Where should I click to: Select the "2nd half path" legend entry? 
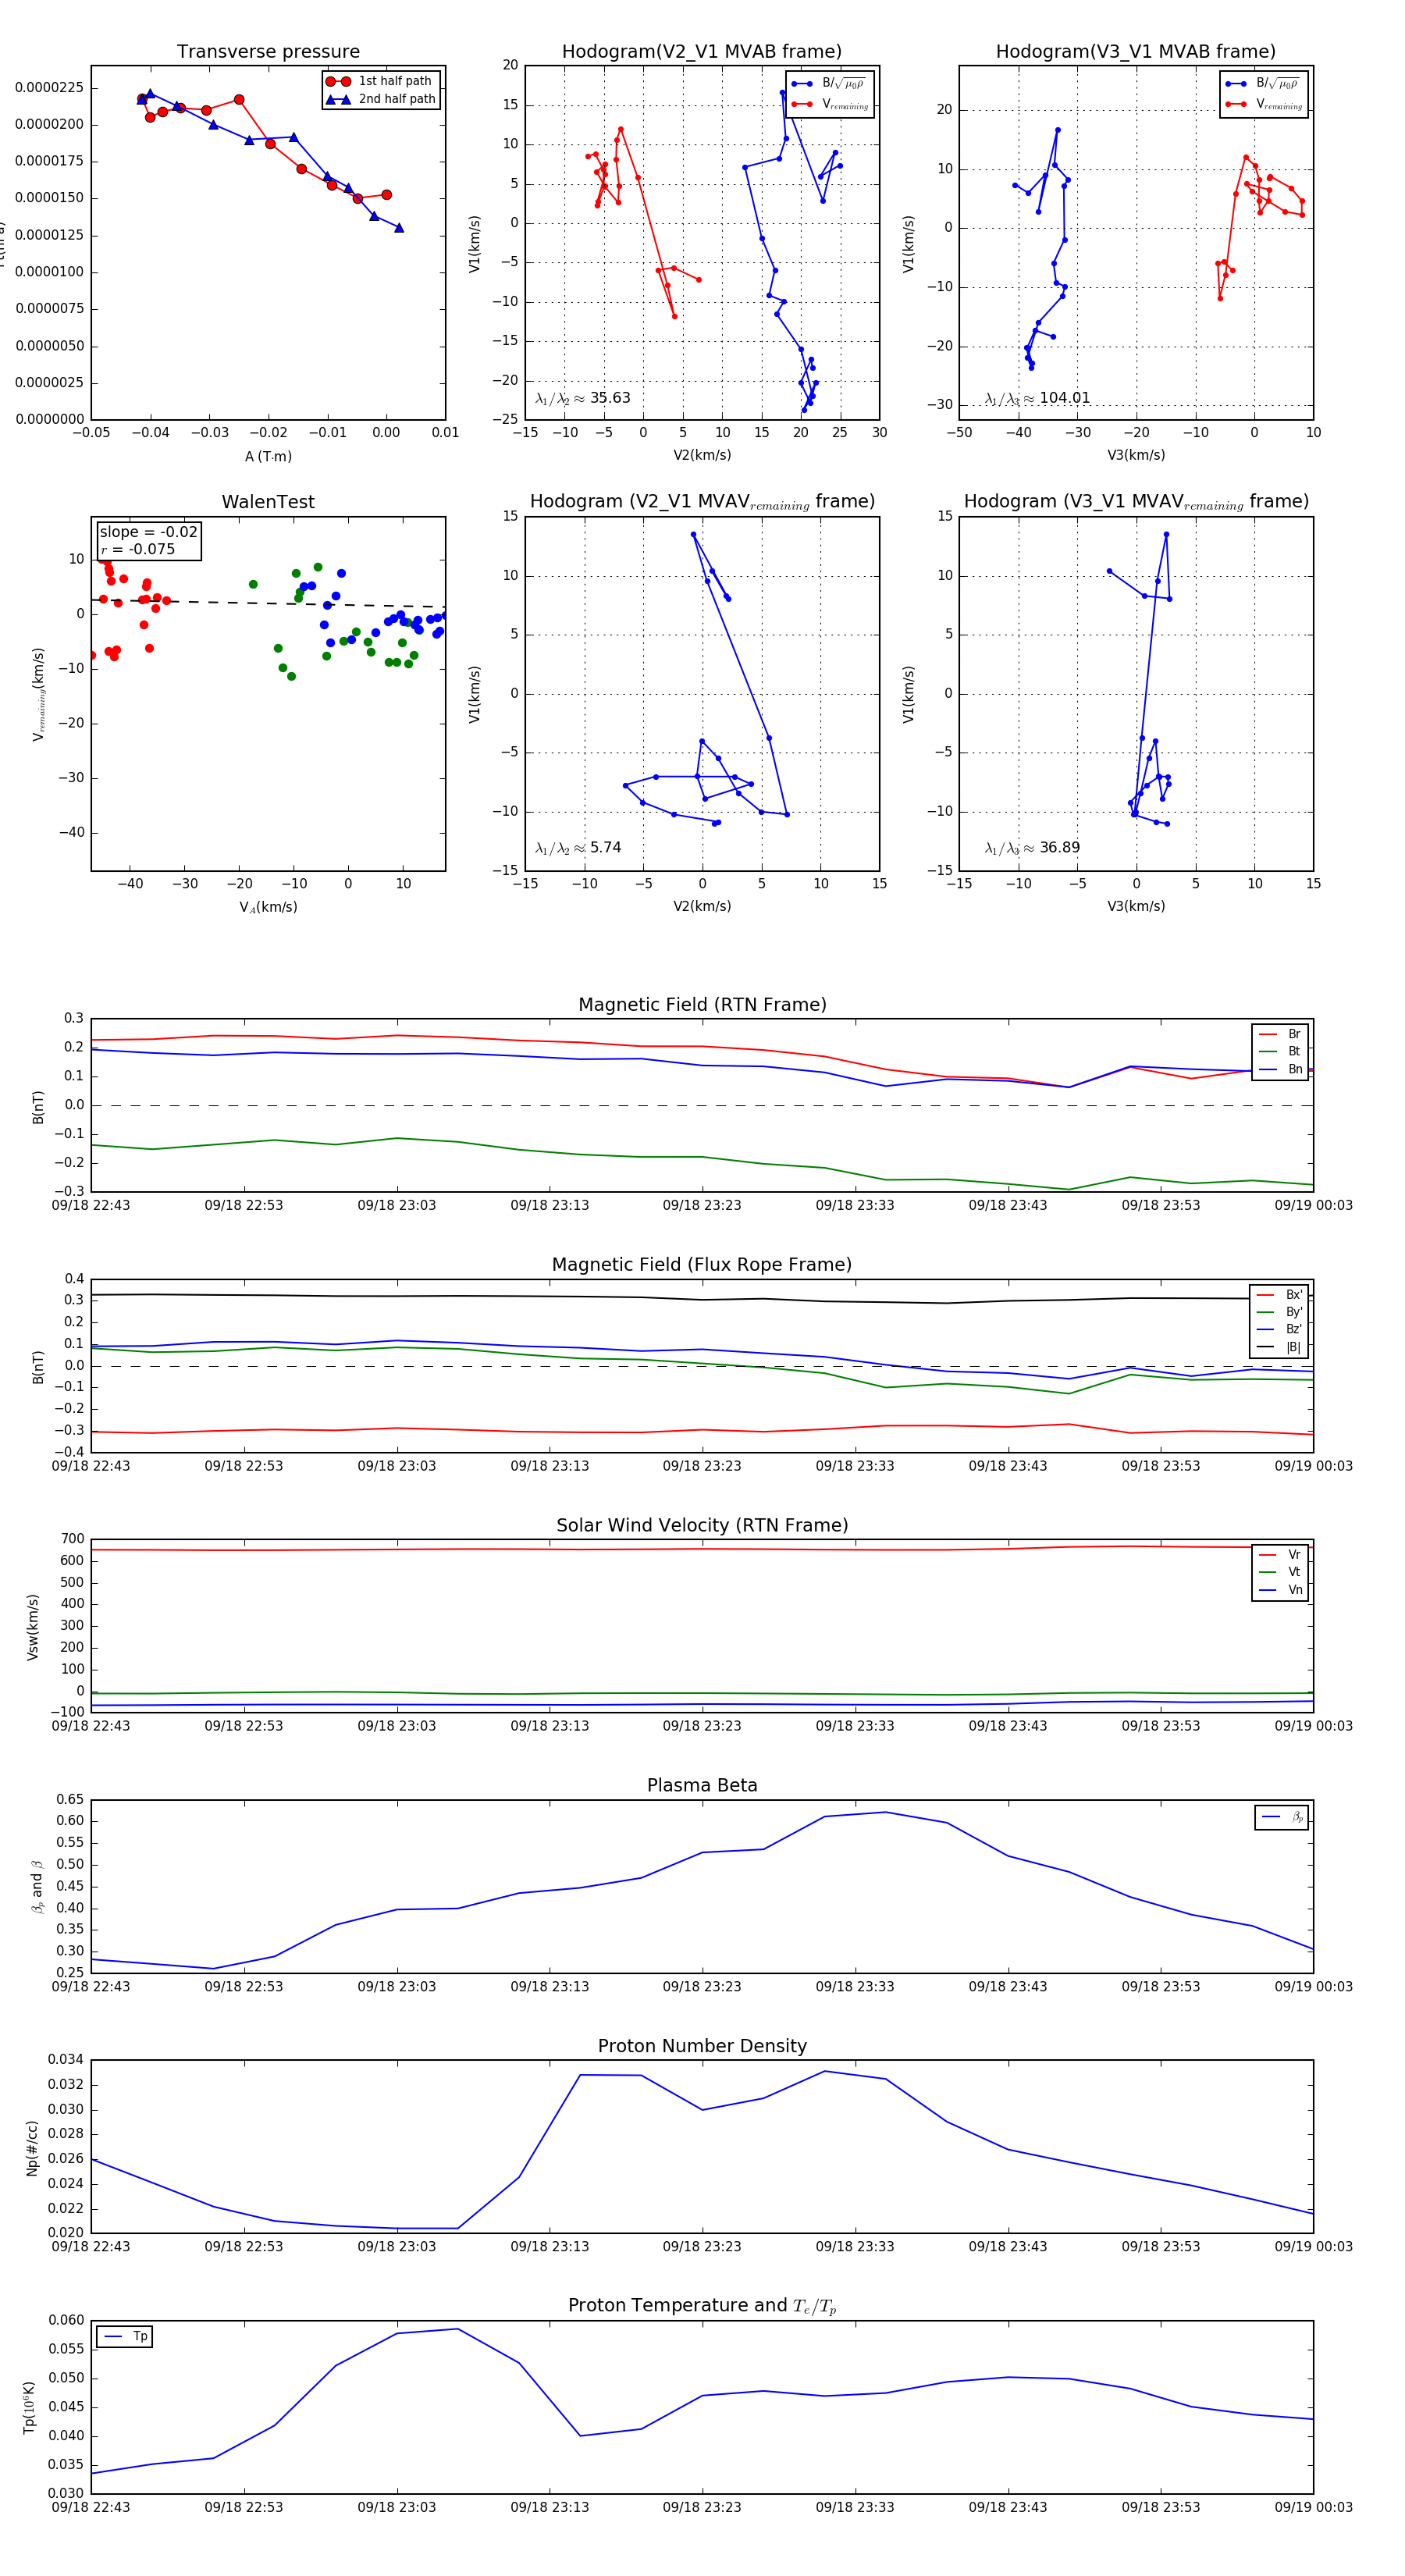click(381, 99)
